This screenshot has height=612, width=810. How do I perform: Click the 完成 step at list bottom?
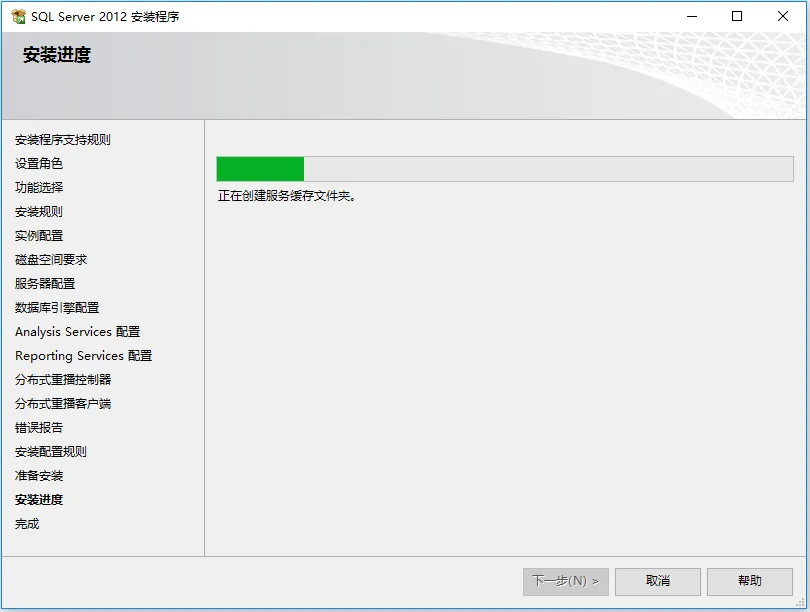27,524
